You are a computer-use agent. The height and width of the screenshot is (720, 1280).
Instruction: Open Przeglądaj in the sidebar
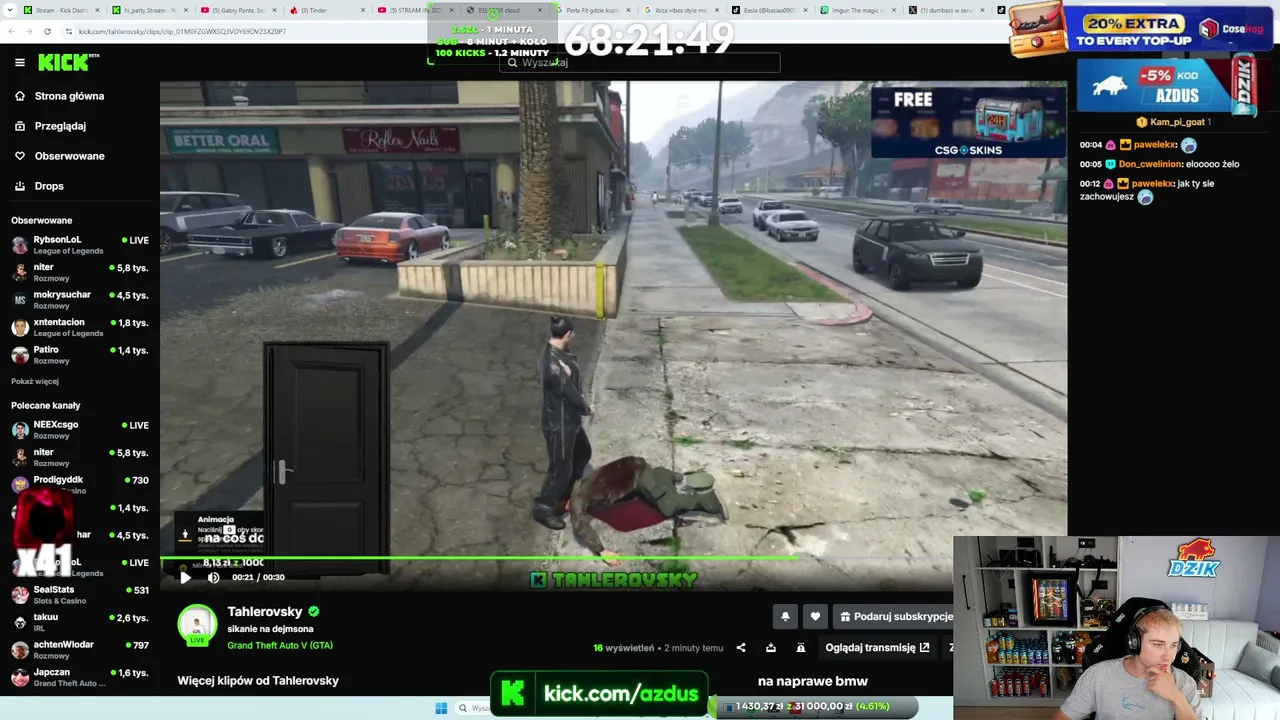pyautogui.click(x=60, y=126)
